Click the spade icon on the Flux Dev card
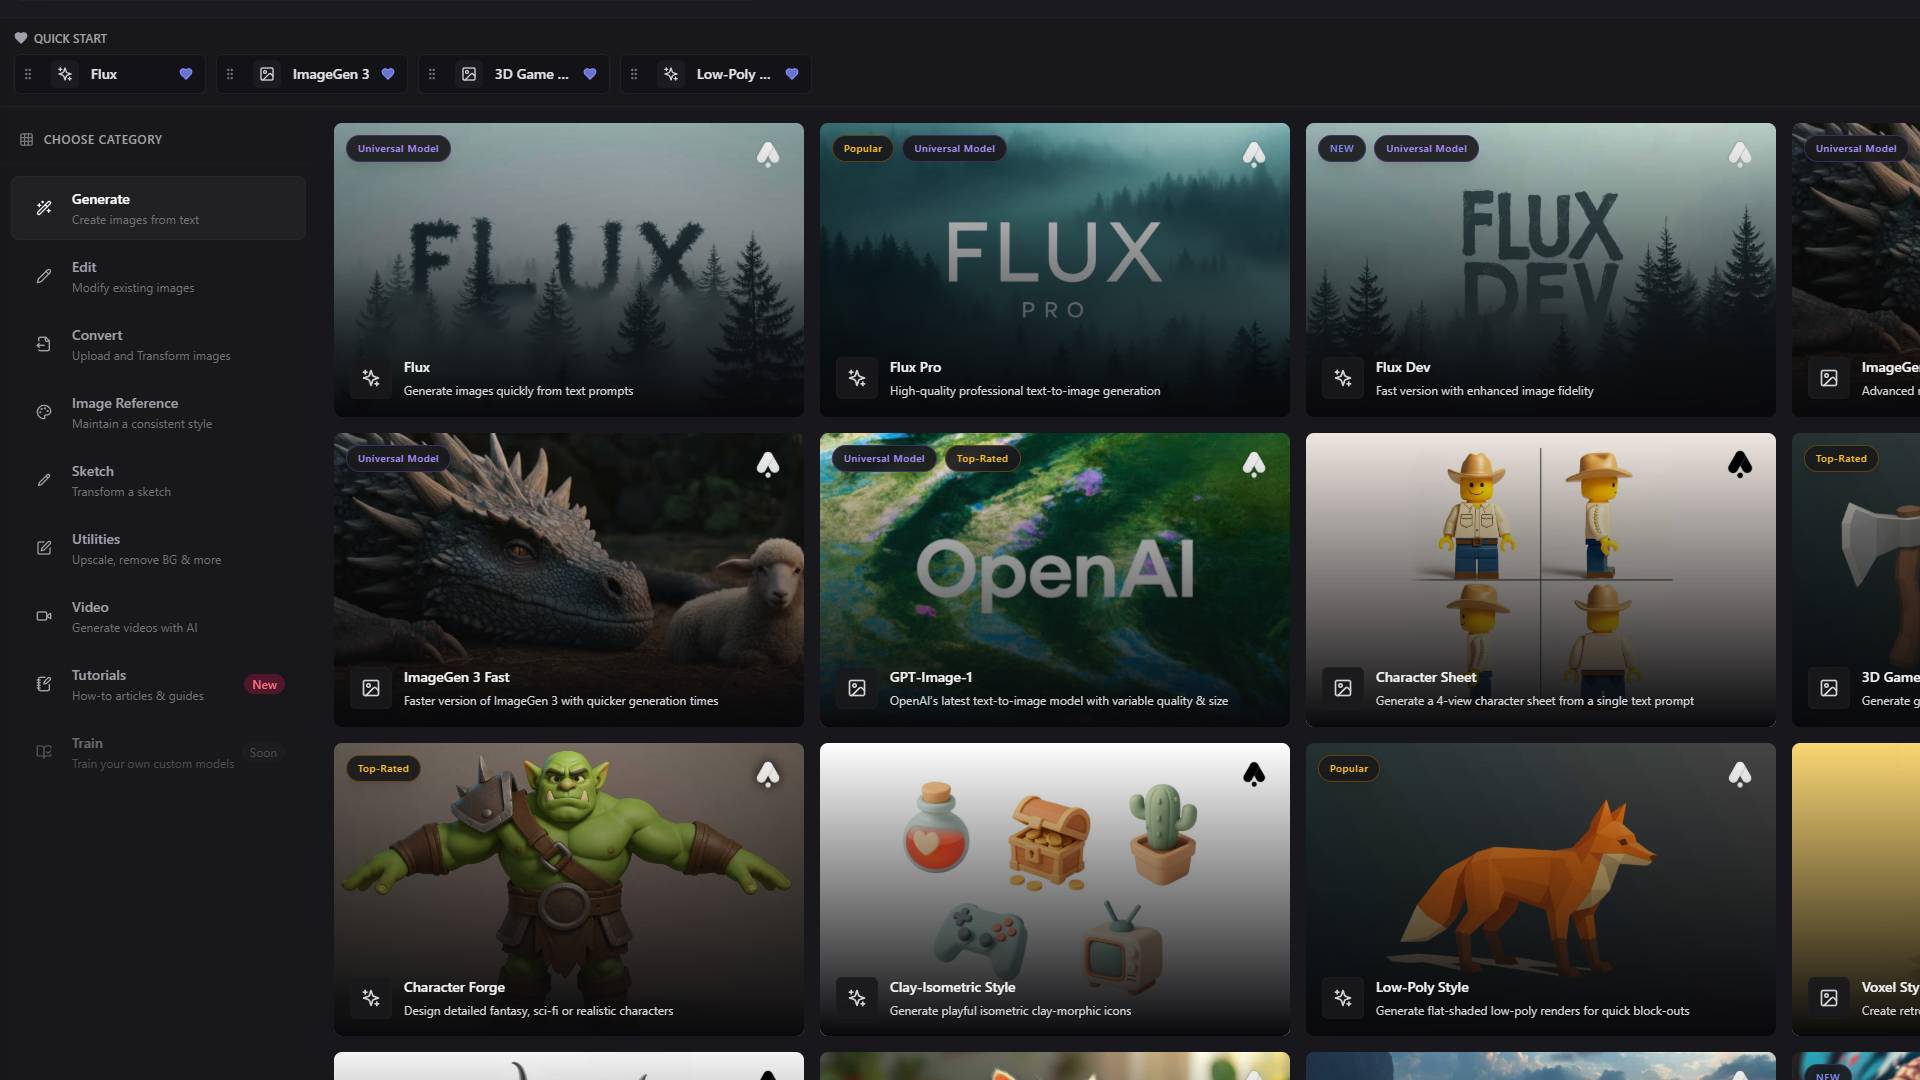 click(x=1740, y=154)
